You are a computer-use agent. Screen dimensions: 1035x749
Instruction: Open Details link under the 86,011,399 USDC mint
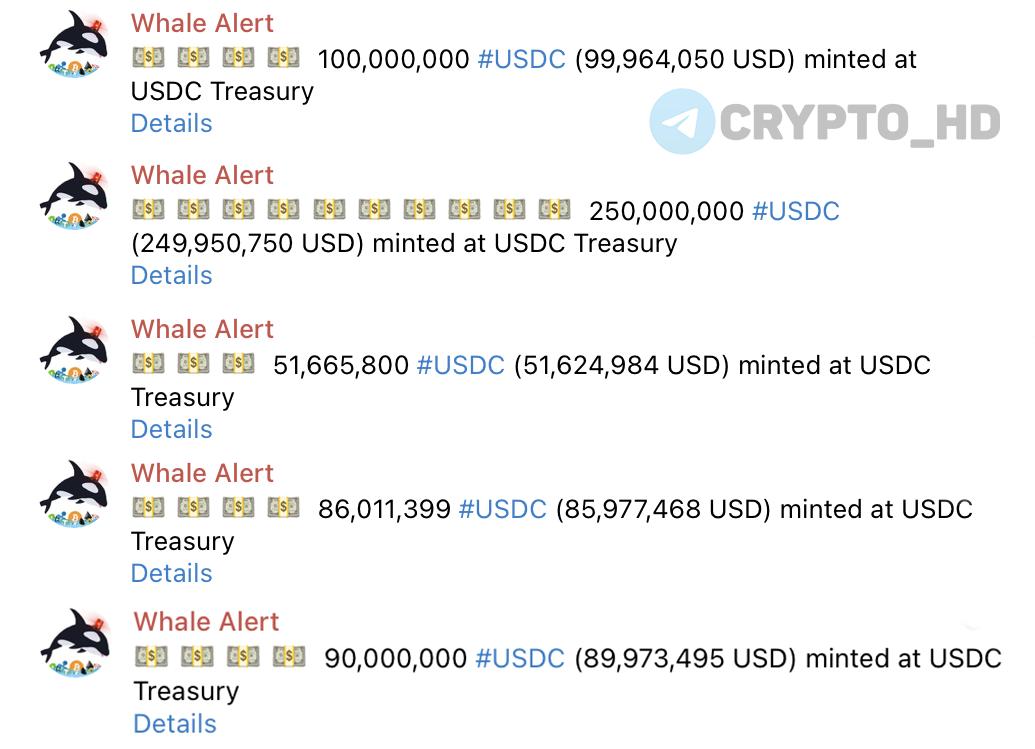[172, 573]
